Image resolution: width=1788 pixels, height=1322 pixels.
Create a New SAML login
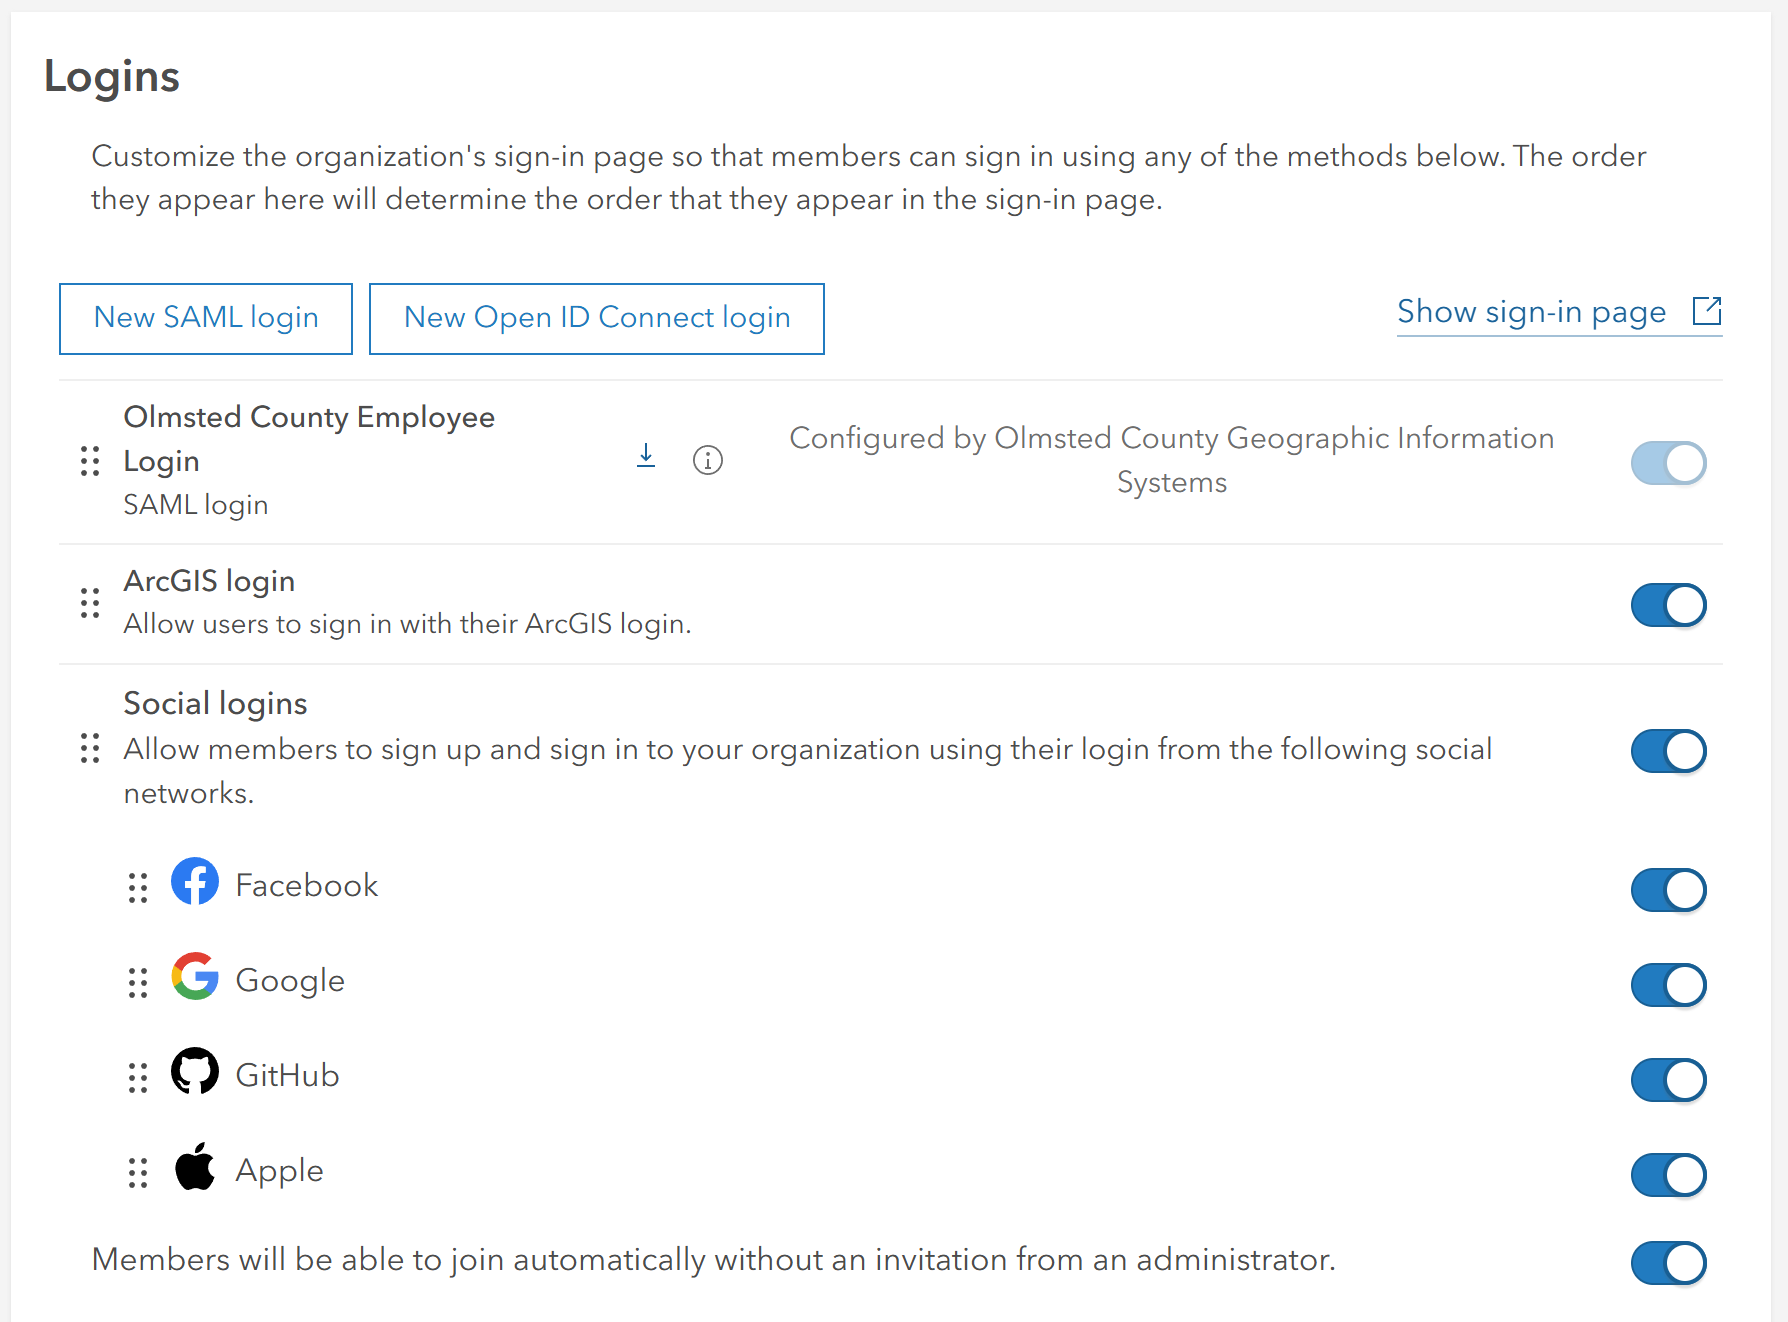click(x=206, y=318)
